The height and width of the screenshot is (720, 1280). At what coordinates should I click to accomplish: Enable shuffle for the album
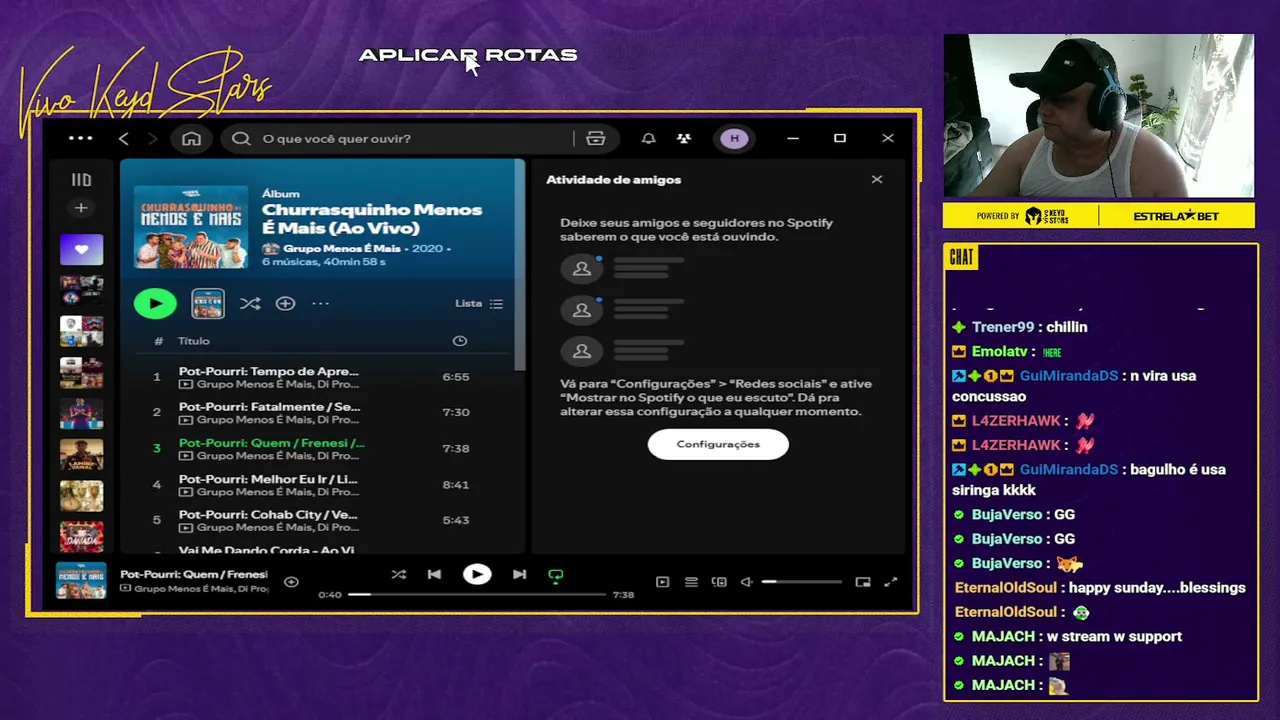[x=250, y=303]
